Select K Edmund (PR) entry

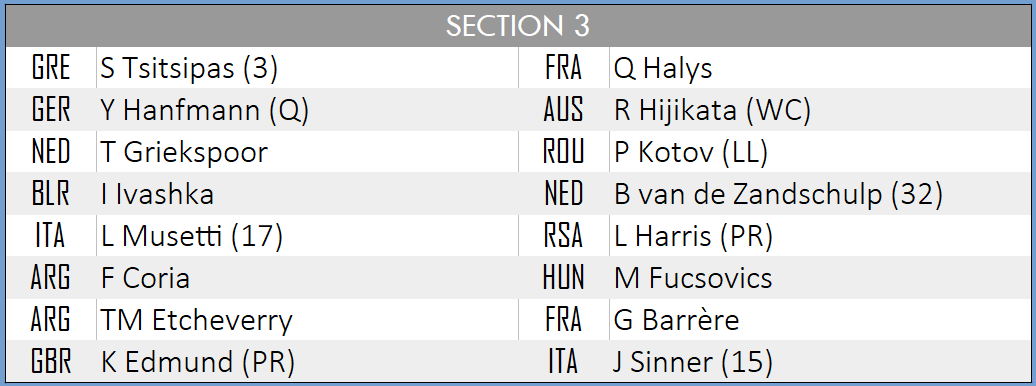pos(198,362)
